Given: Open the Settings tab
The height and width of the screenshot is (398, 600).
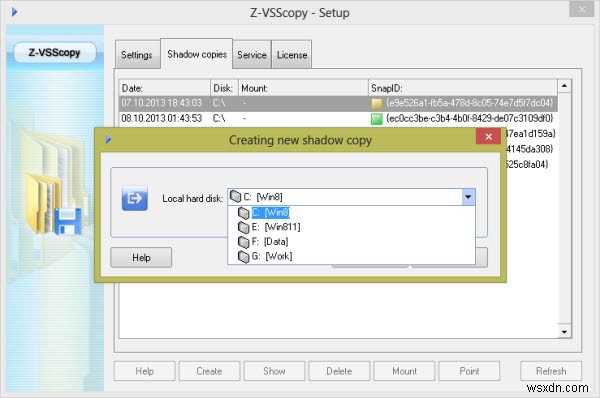Looking at the screenshot, I should (x=137, y=55).
